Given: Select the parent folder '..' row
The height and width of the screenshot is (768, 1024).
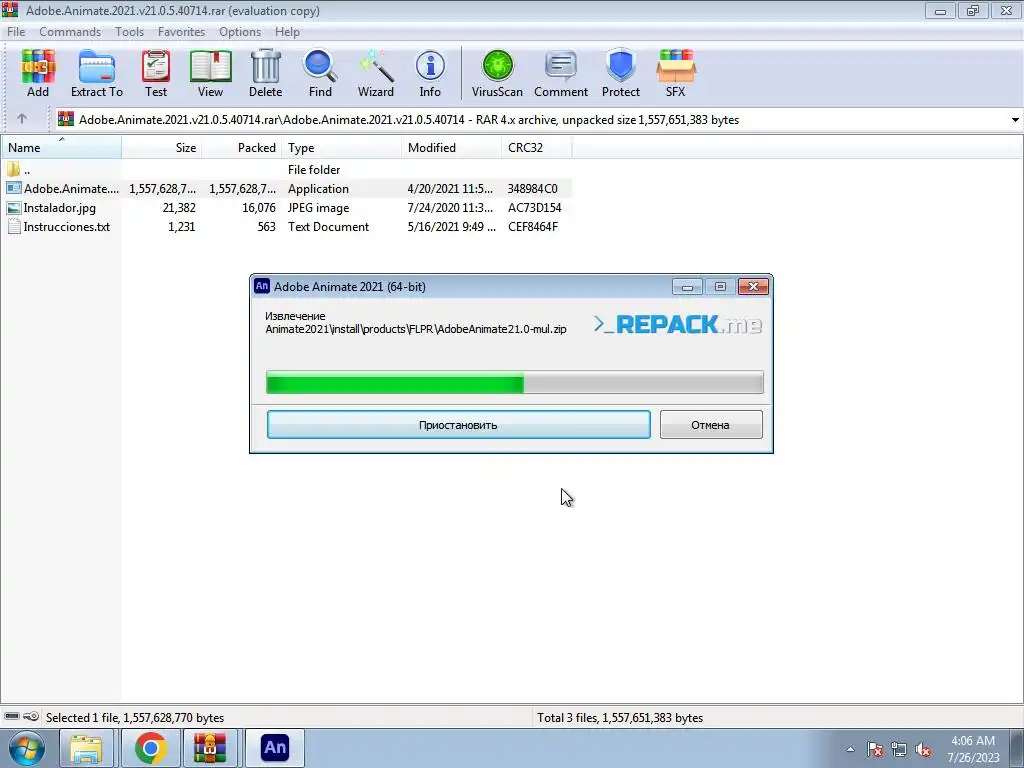Looking at the screenshot, I should point(287,169).
